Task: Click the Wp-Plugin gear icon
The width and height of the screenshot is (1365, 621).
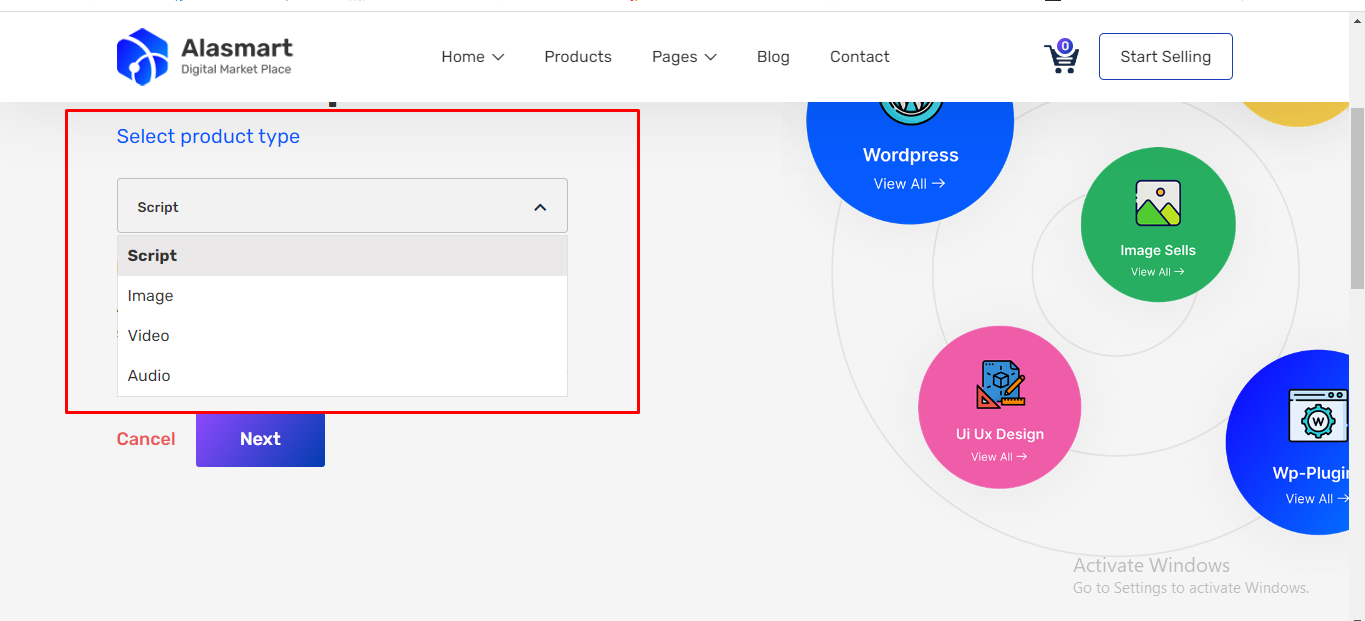Action: (1317, 417)
